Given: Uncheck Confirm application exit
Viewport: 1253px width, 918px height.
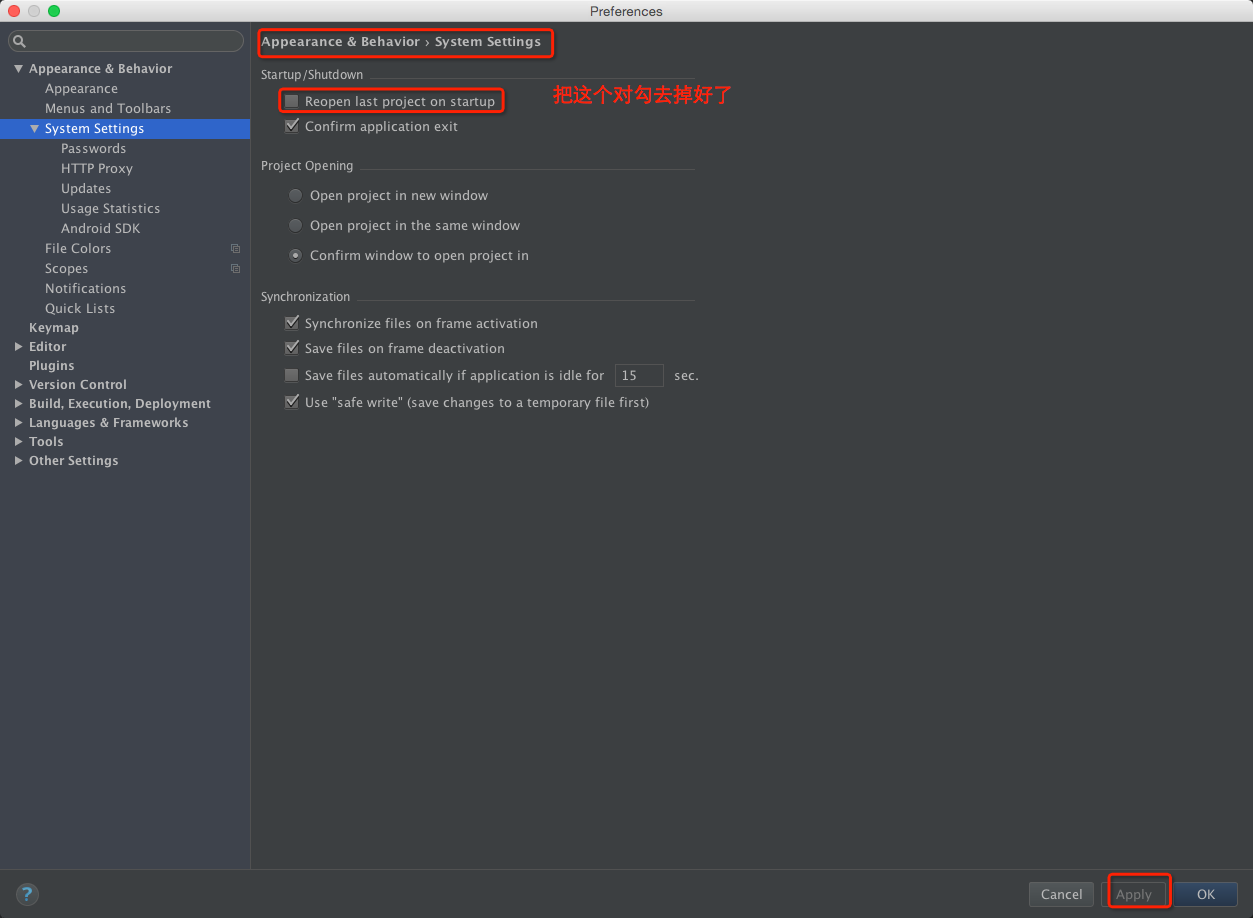Looking at the screenshot, I should [292, 126].
